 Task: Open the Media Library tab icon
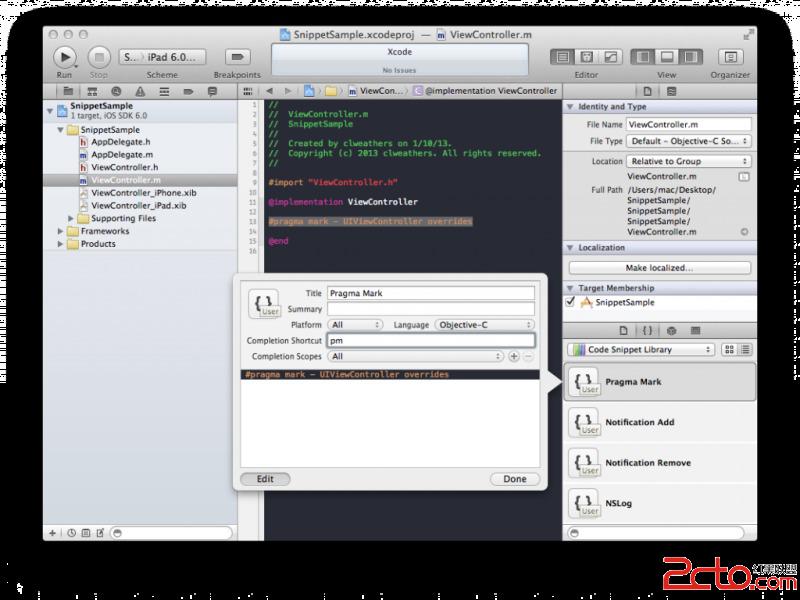[695, 330]
